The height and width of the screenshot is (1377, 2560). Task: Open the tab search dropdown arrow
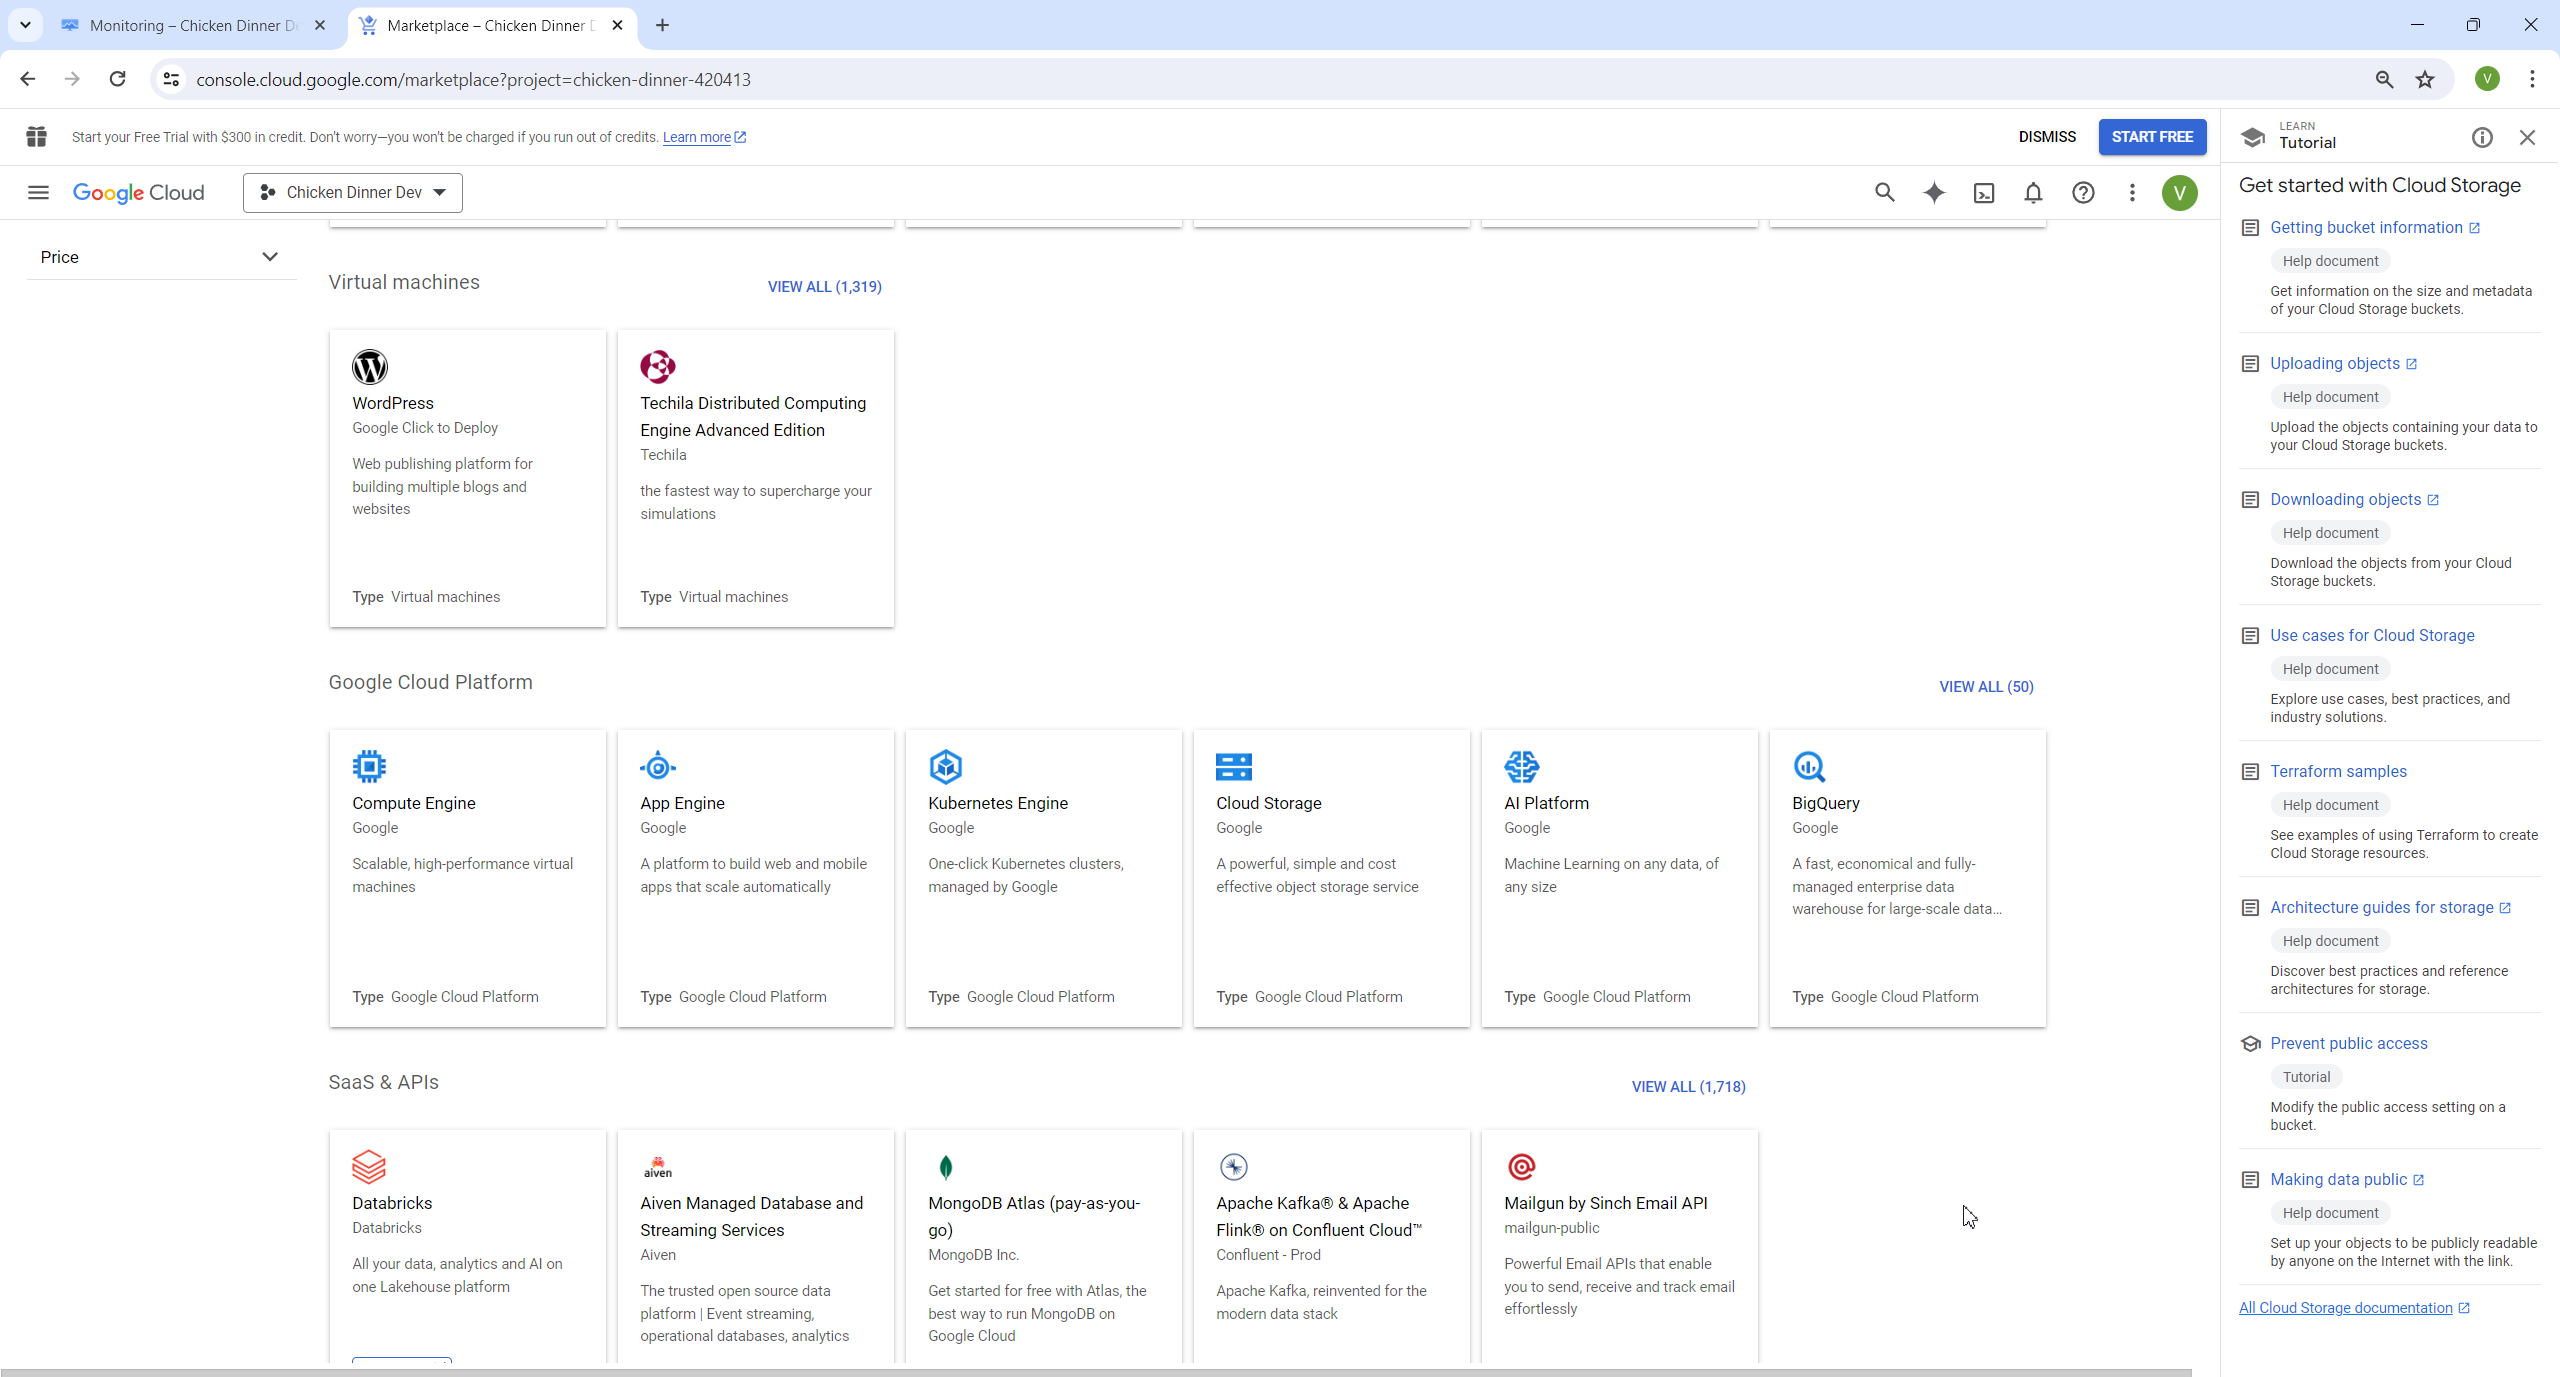(25, 25)
